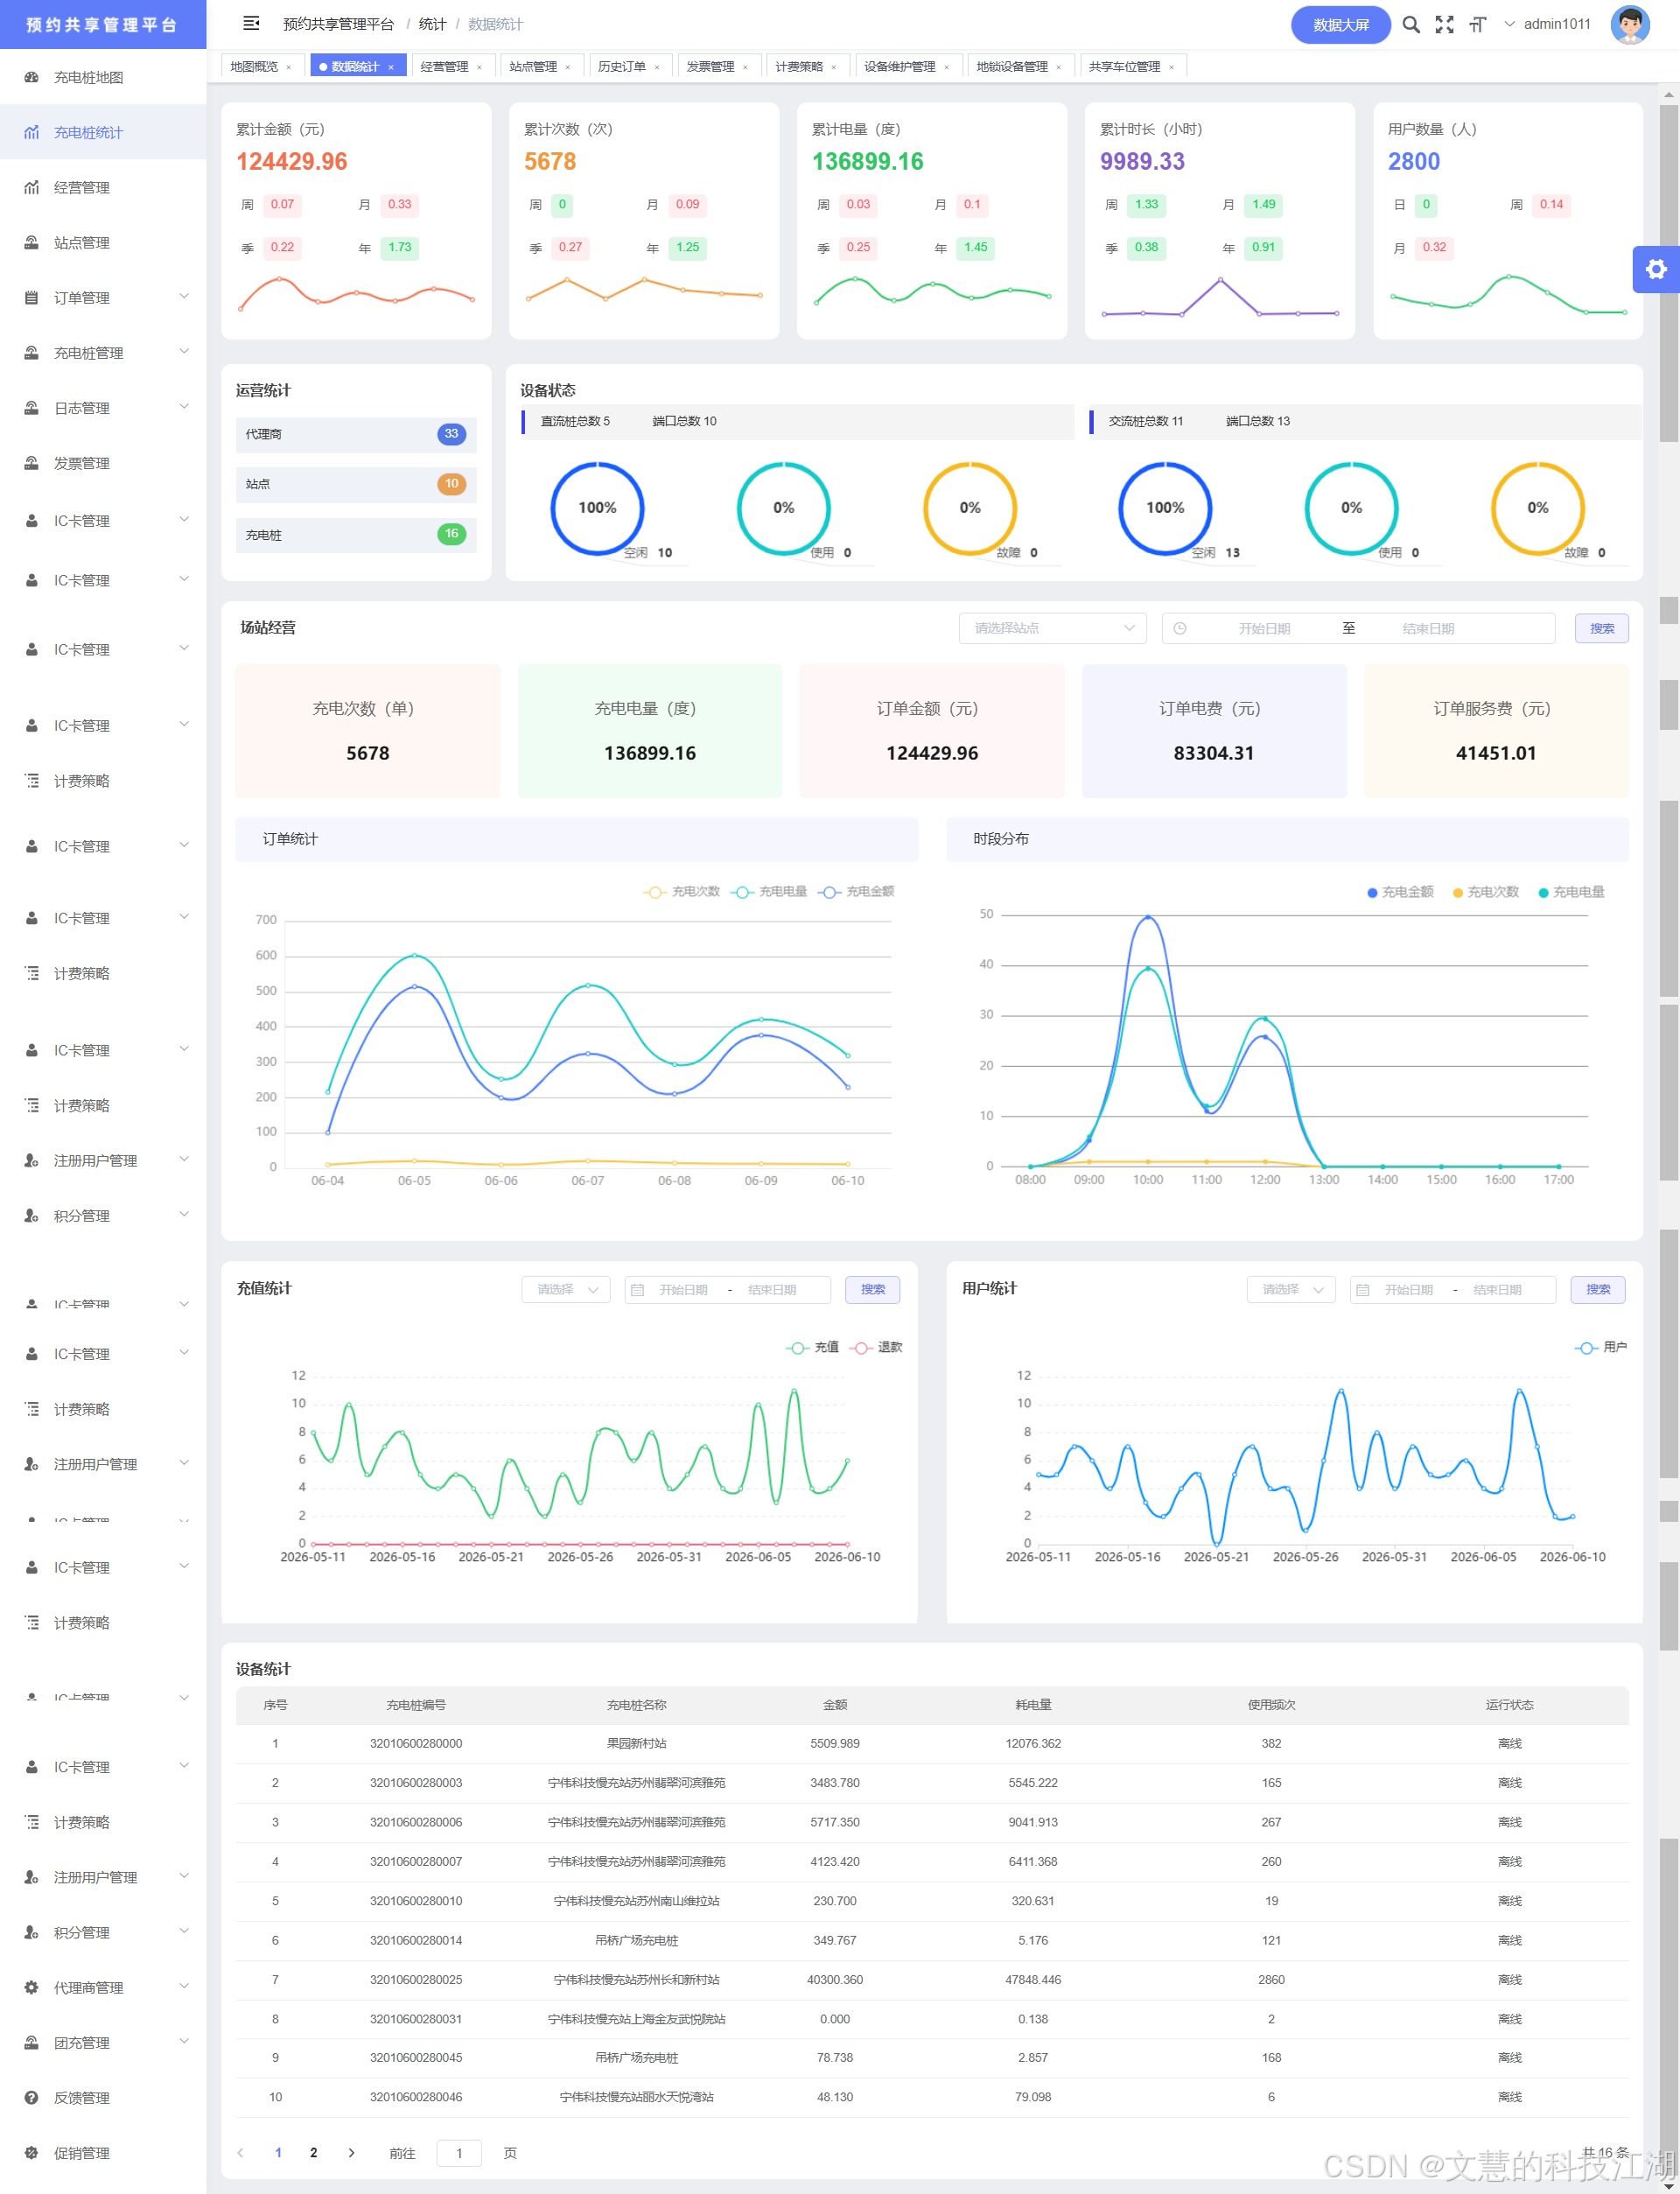Switch to the 地图概览 tab
The width and height of the screenshot is (1680, 2194).
coord(254,67)
